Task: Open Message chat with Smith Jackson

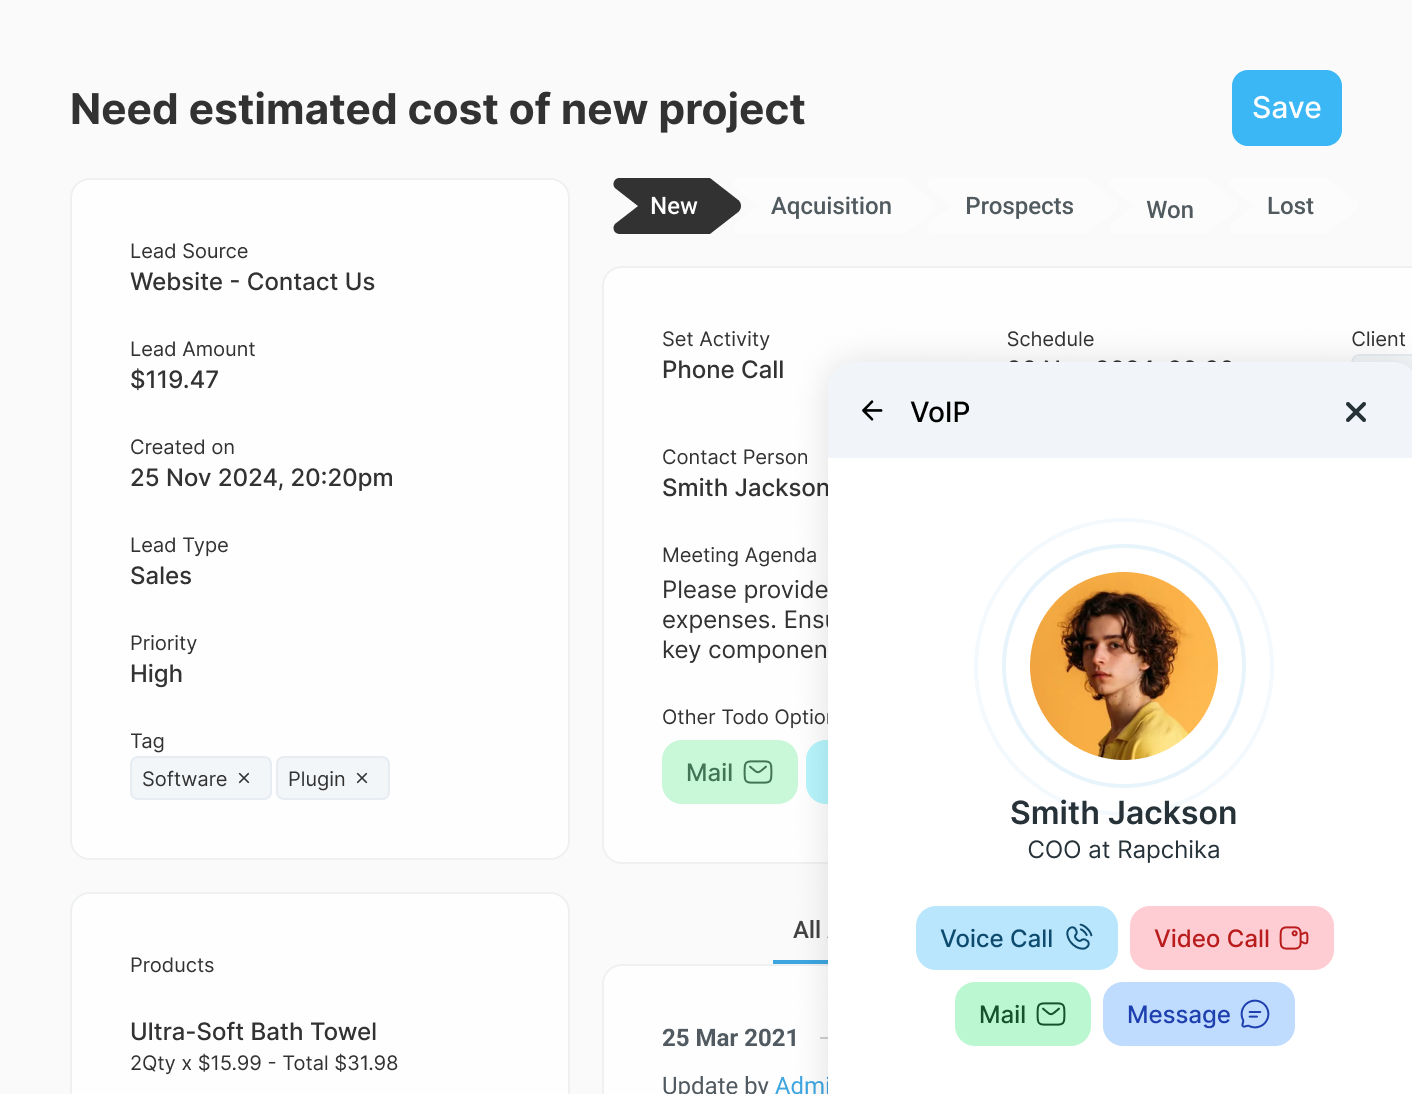Action: [1198, 1014]
